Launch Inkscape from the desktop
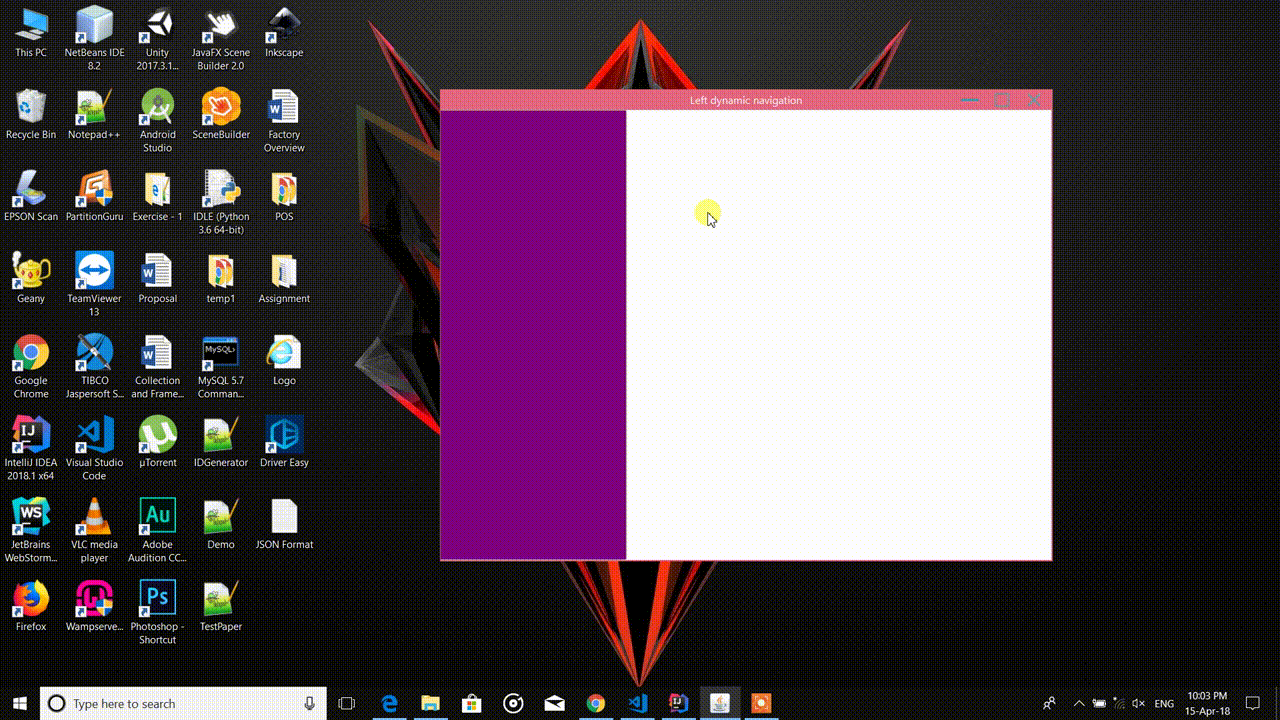The width and height of the screenshot is (1280, 720). 283,25
